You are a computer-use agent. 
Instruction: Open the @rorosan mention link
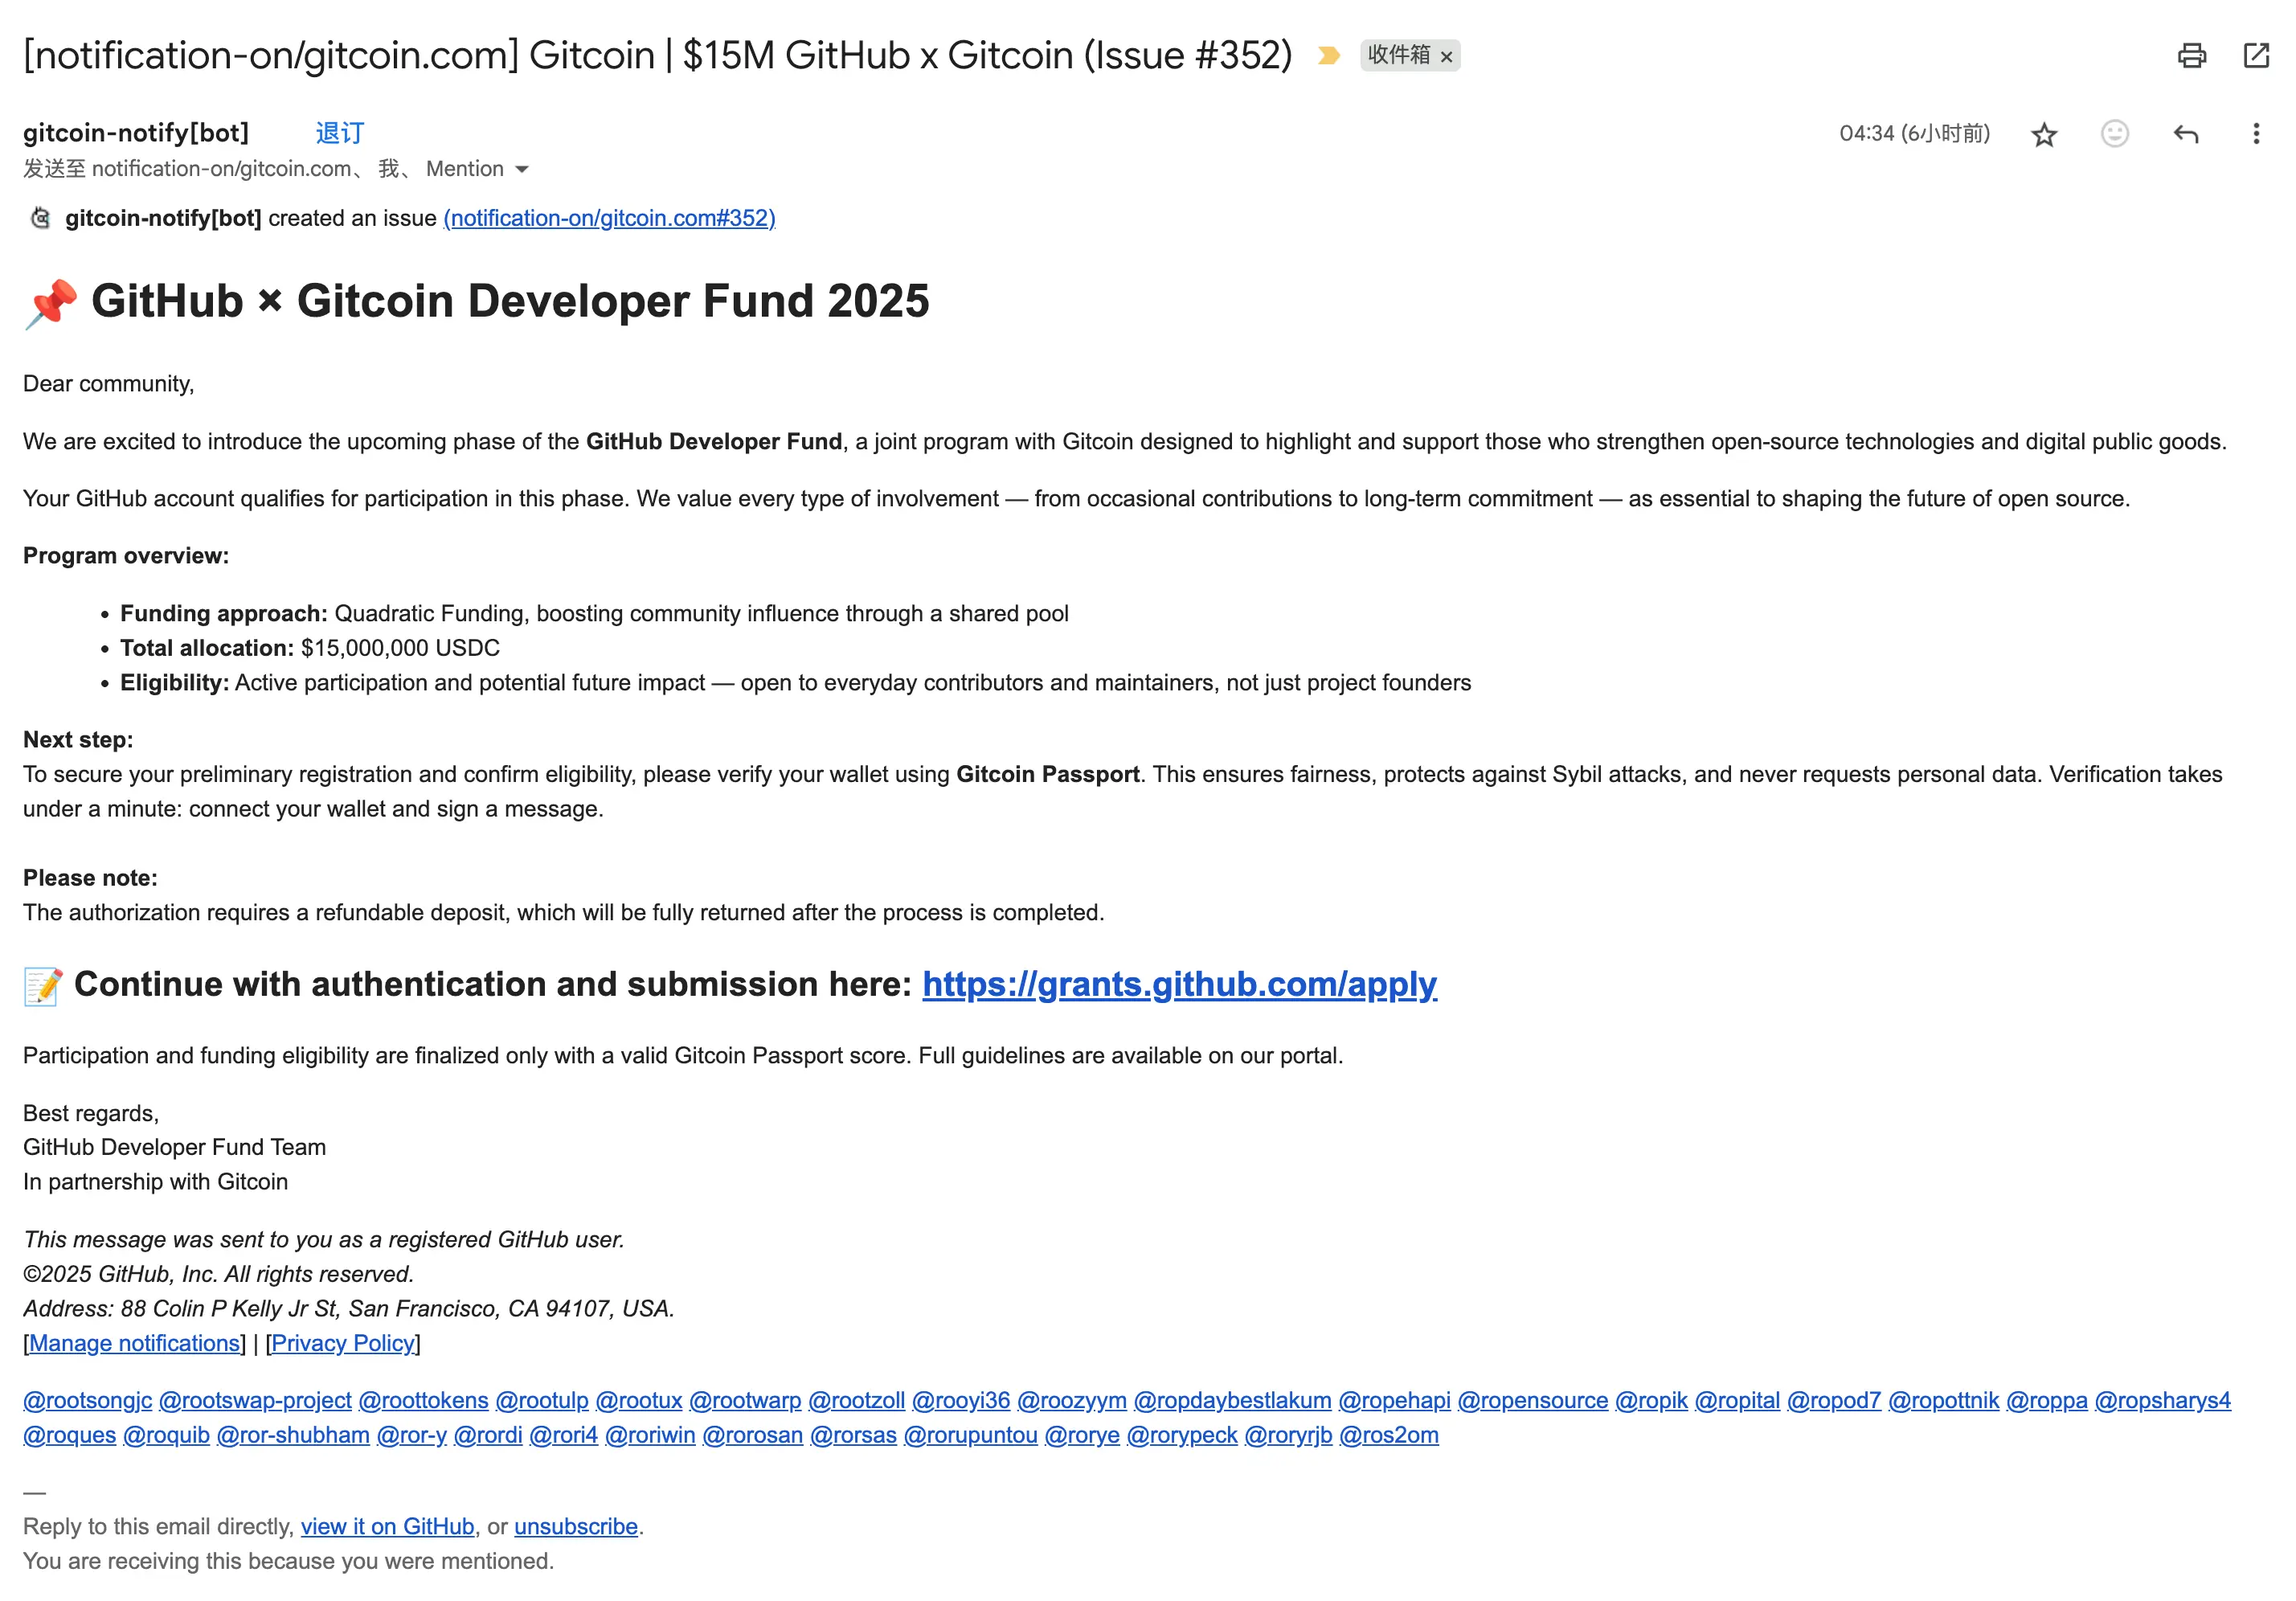click(753, 1435)
